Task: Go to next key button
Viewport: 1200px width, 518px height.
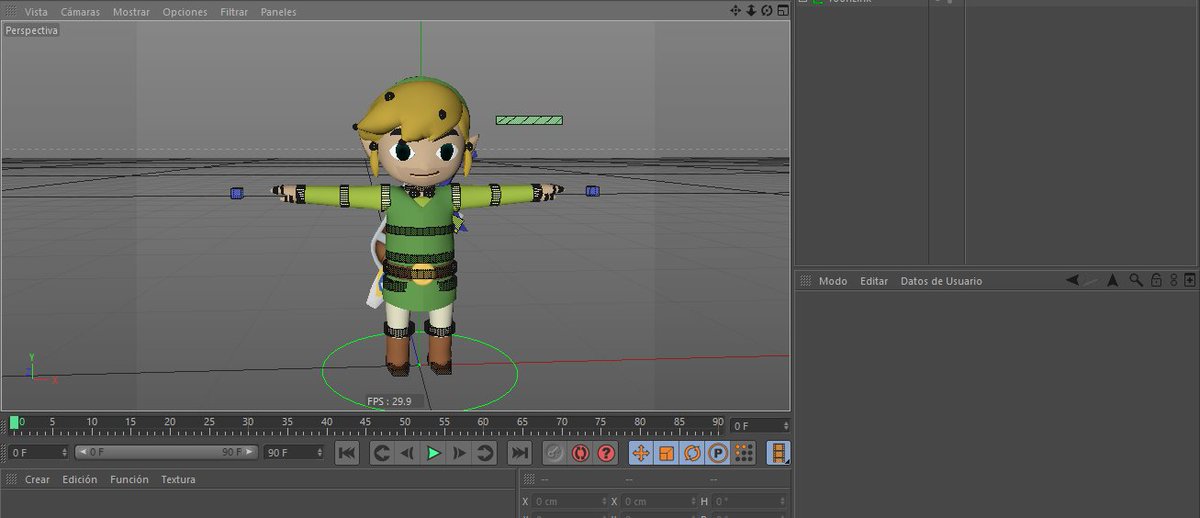Action: [x=485, y=453]
